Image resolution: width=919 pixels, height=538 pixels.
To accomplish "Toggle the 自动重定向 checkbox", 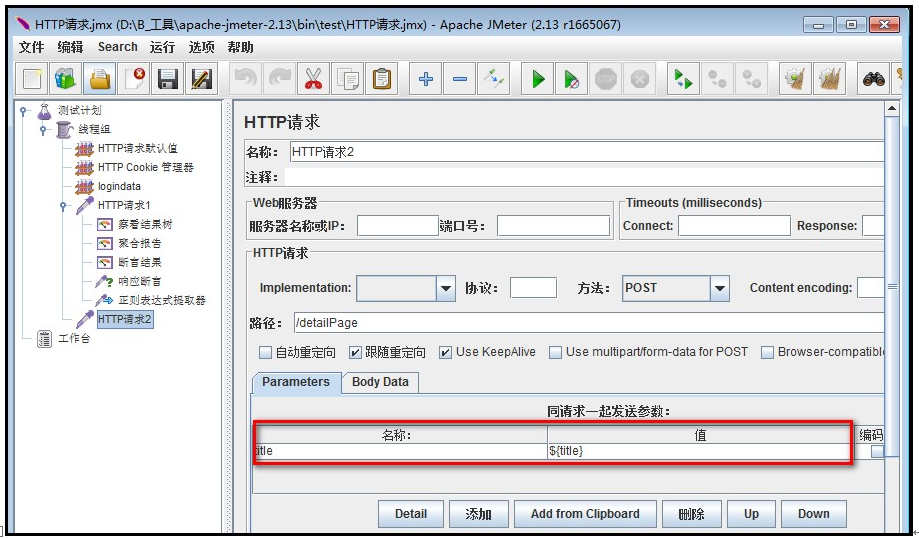I will point(266,352).
